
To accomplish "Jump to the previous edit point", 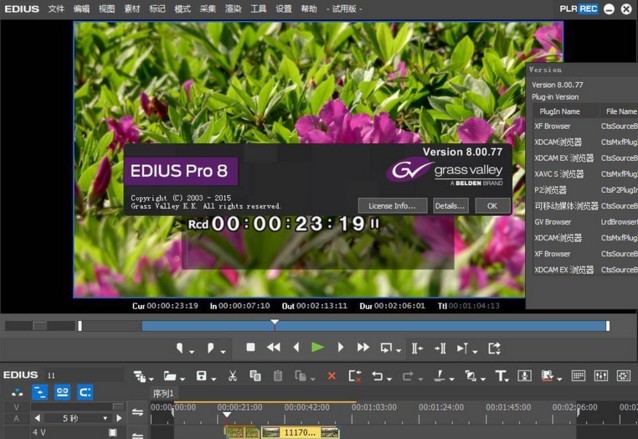I will tap(417, 348).
